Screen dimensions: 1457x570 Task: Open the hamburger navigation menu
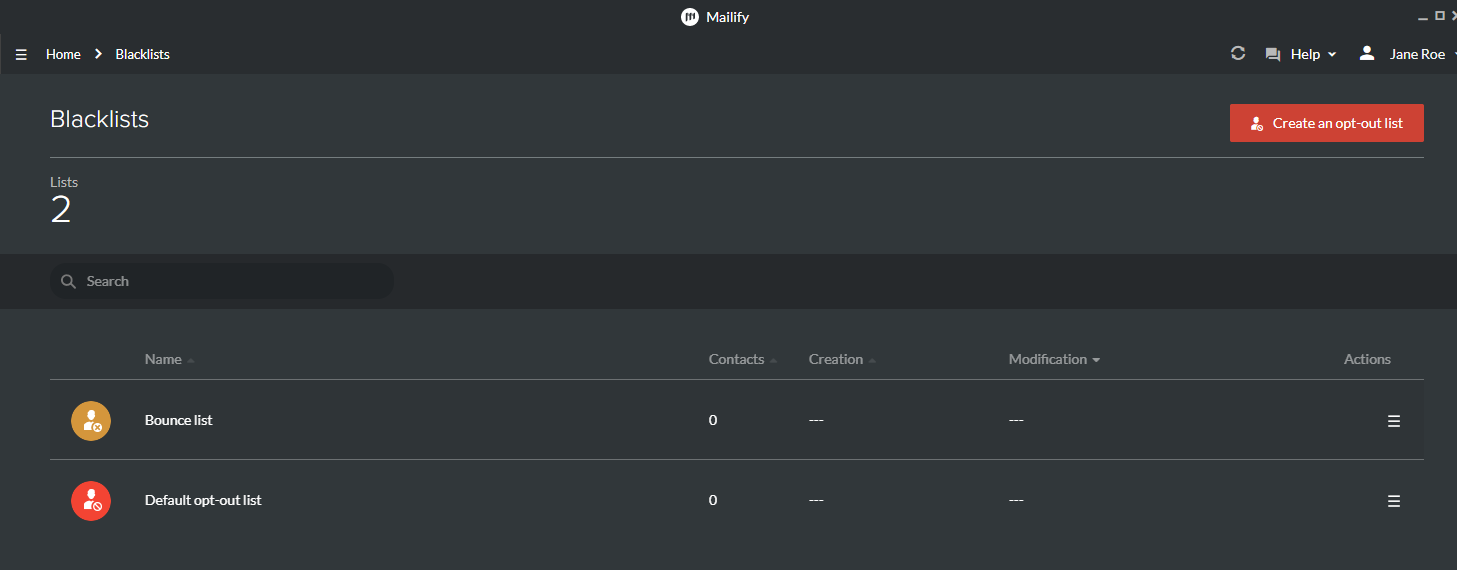[x=21, y=55]
